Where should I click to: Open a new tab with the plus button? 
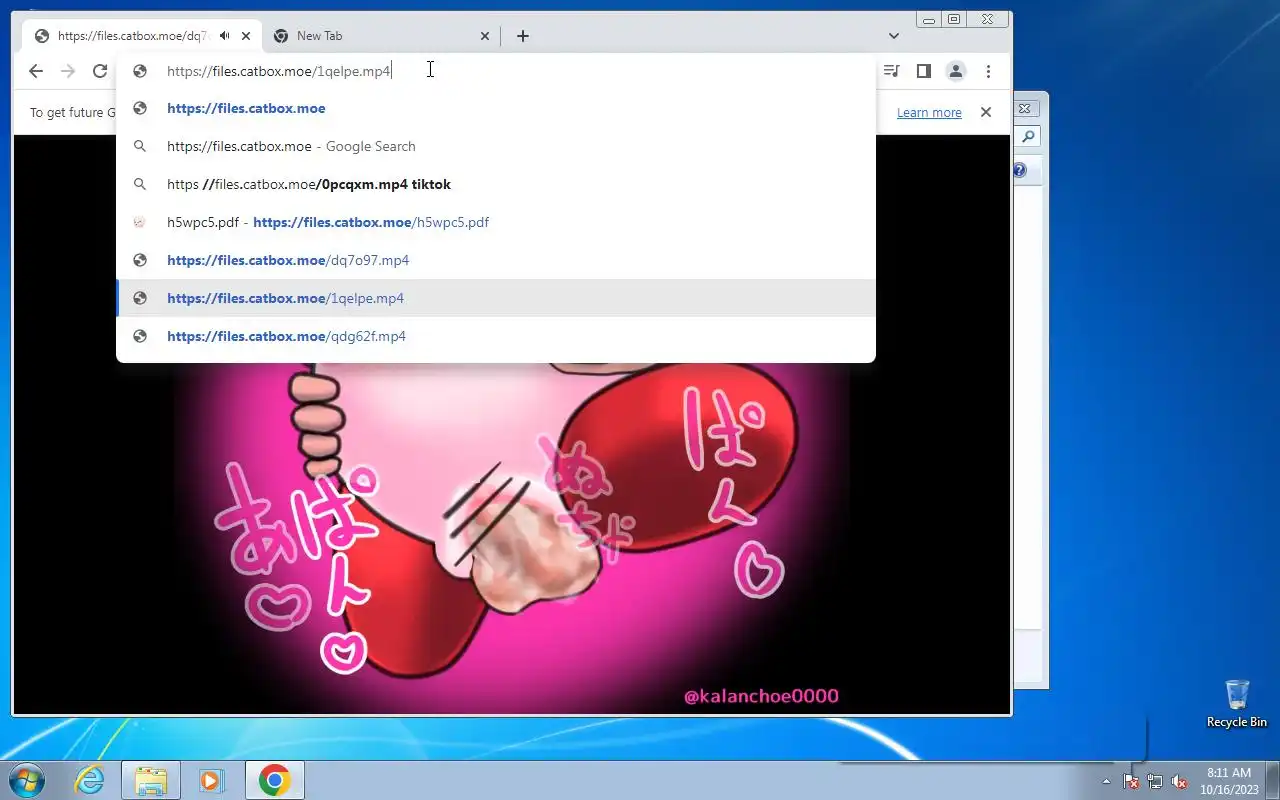click(523, 36)
